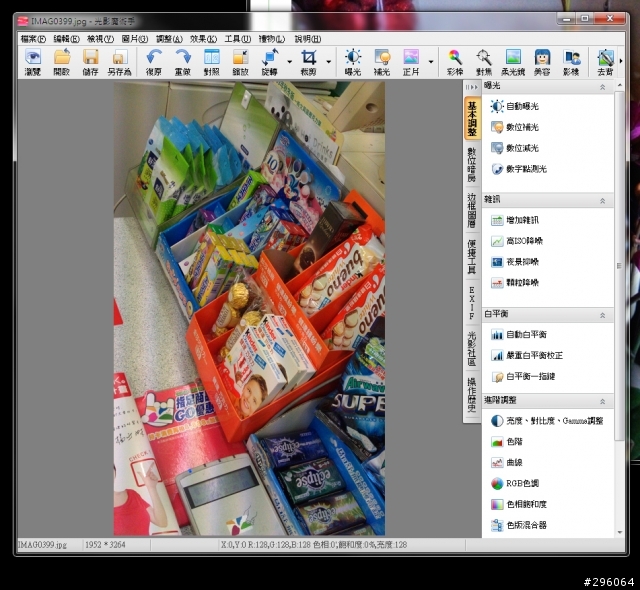This screenshot has width=640, height=590.
Task: Open the 彩棒 color wand tool
Action: [455, 62]
